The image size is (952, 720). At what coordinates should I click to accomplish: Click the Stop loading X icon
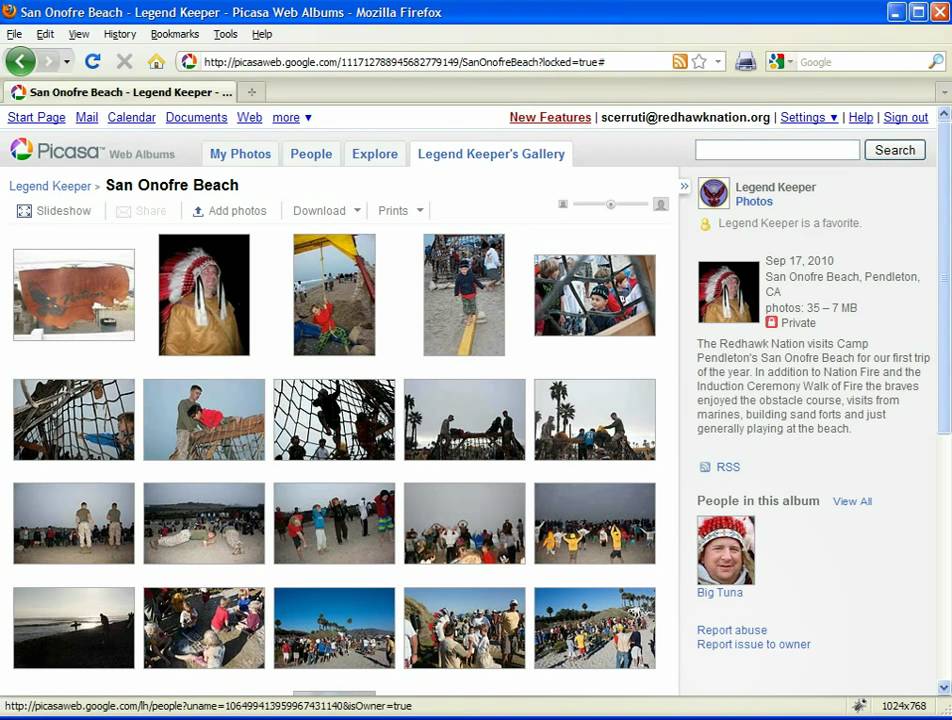pyautogui.click(x=124, y=61)
